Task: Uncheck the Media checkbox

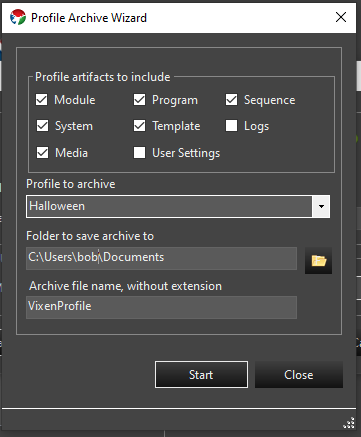Action: click(x=42, y=152)
